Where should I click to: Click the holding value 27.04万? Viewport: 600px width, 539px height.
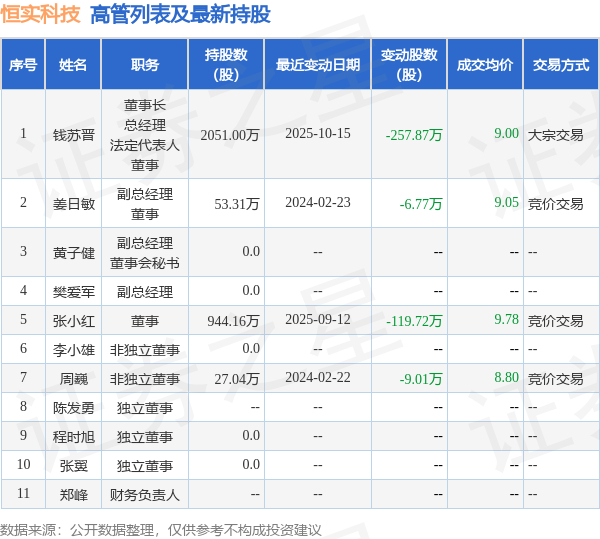[237, 379]
